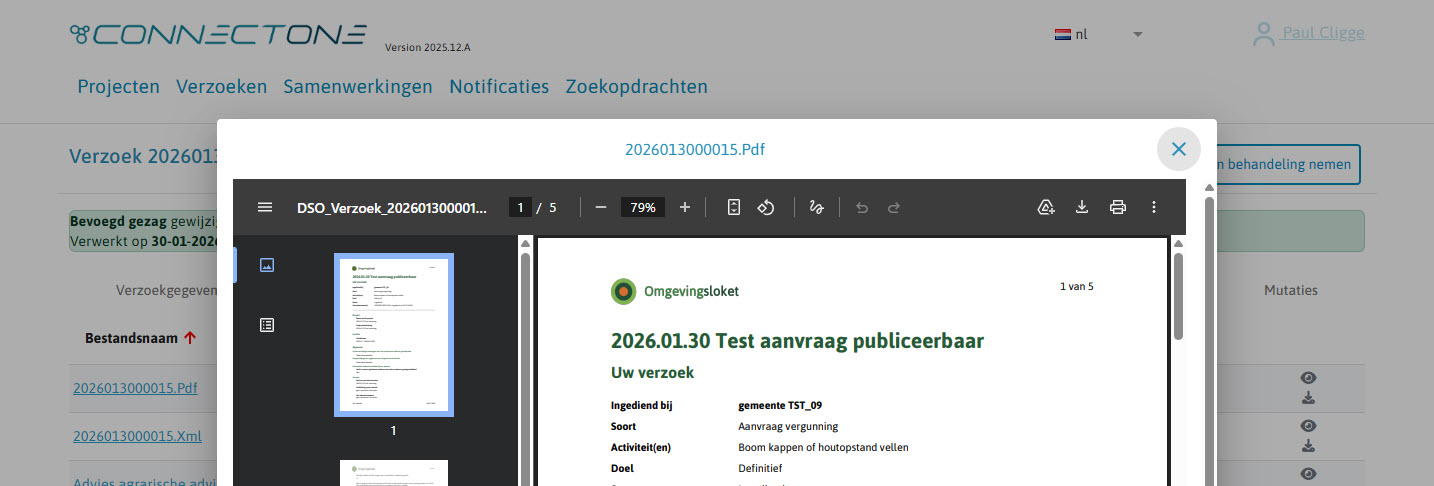Screen dimensions: 1434x486
Task: Select the draw annotation tool
Action: tap(816, 207)
